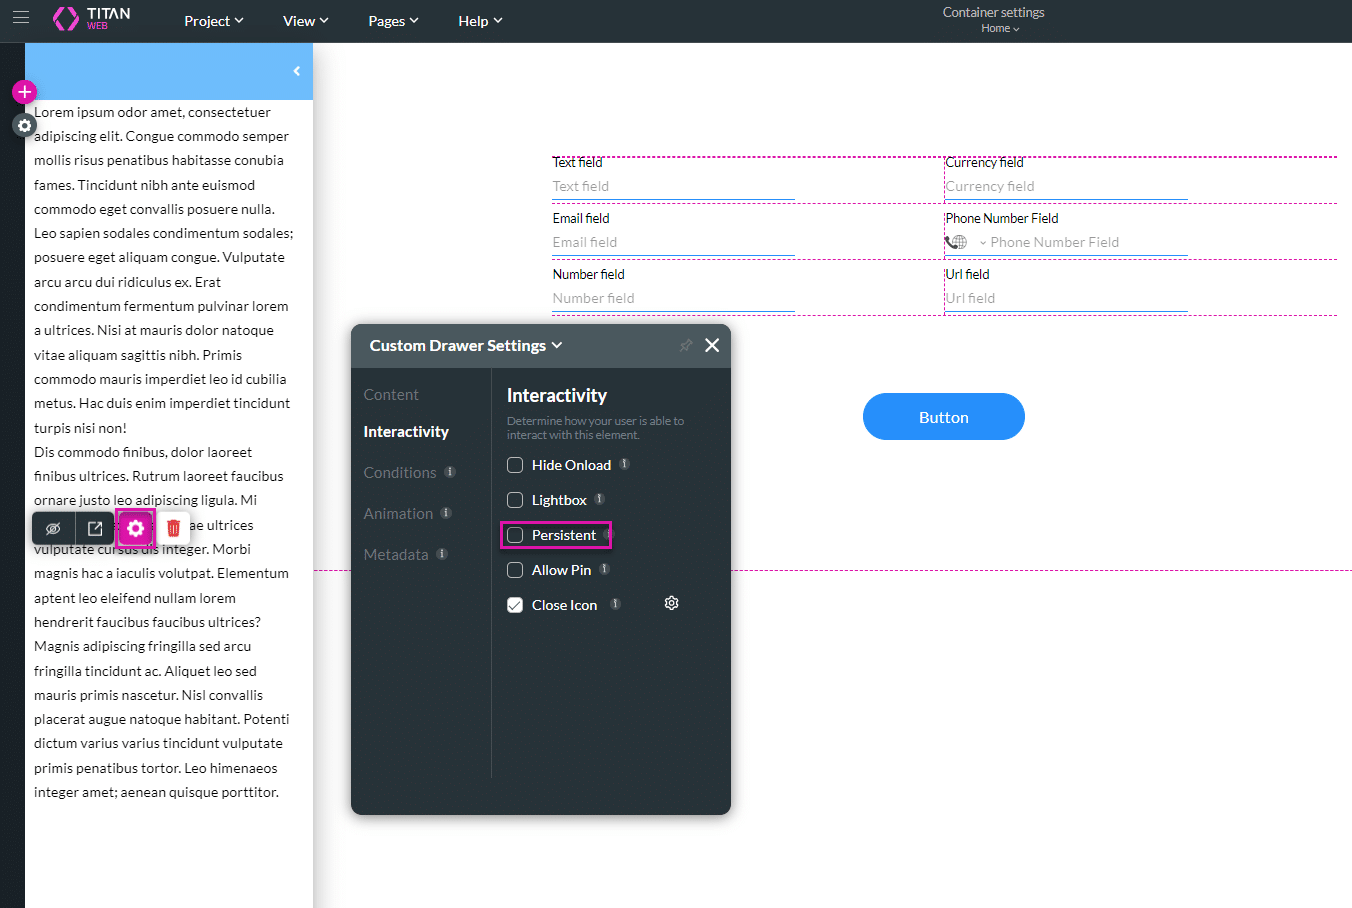The image size is (1352, 908).
Task: Delete the drawer with the trash icon
Action: point(173,528)
